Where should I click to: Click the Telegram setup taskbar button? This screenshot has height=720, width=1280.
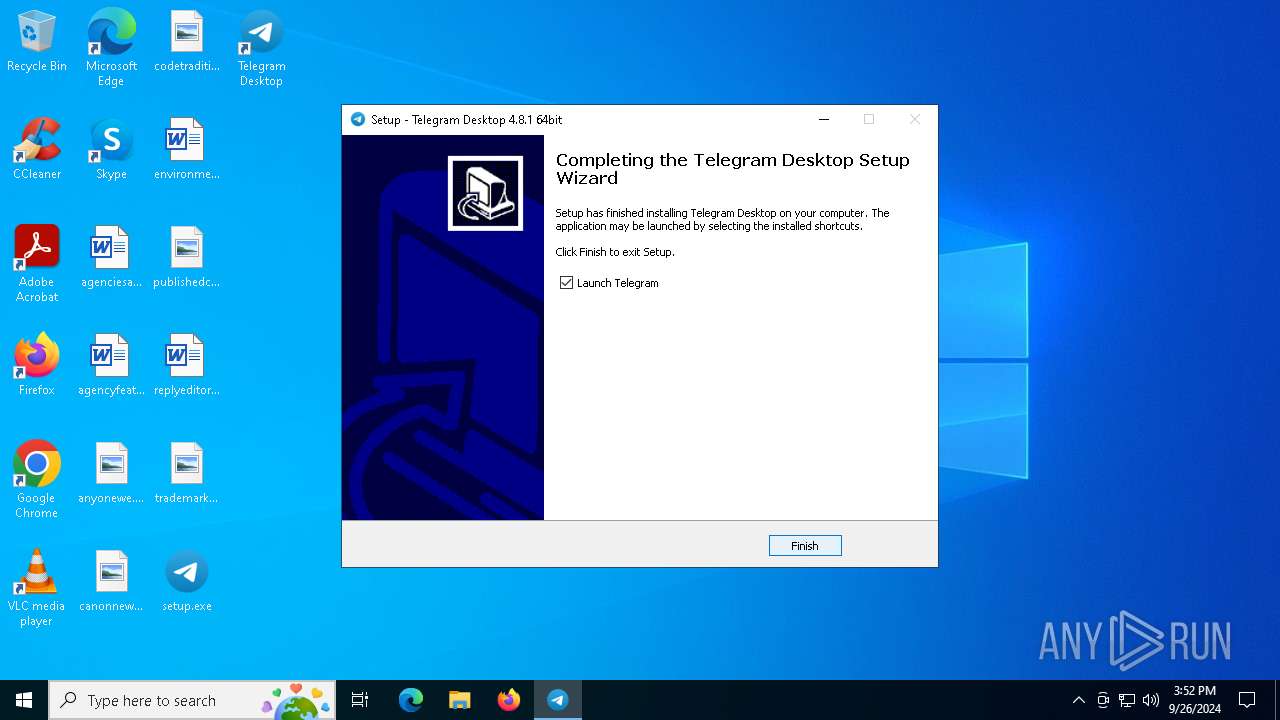pos(558,700)
